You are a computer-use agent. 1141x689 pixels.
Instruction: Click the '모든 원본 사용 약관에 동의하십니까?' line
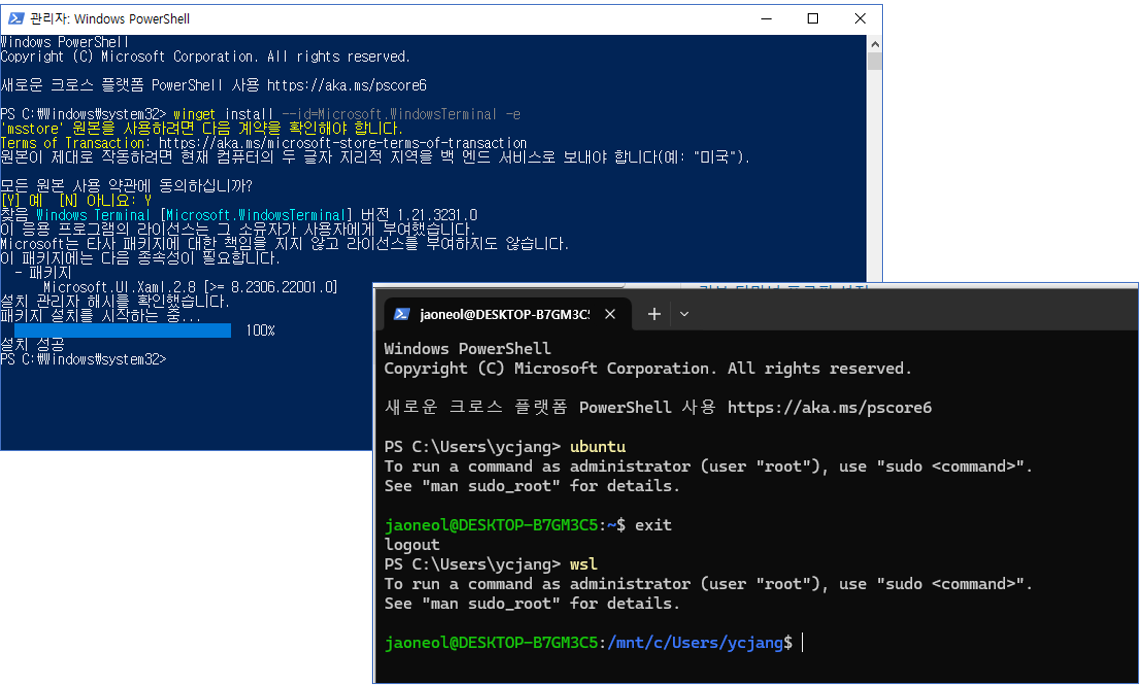click(x=126, y=186)
